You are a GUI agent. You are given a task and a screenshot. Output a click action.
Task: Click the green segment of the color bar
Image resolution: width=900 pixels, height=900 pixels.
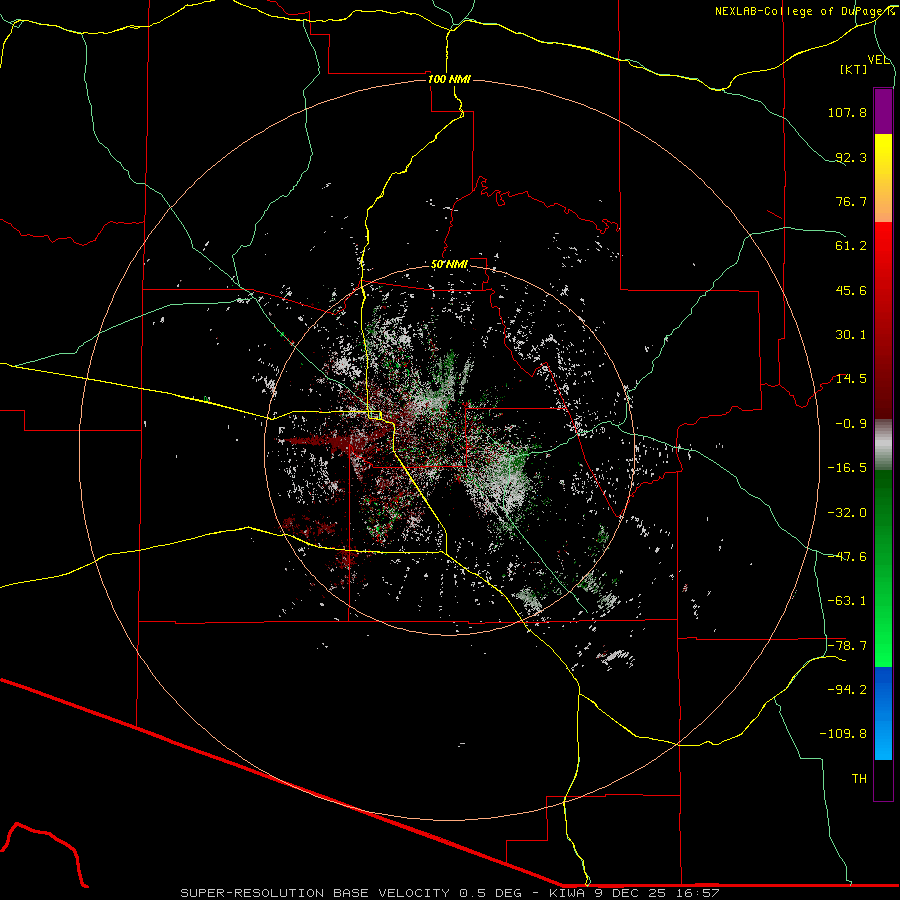pos(883,568)
